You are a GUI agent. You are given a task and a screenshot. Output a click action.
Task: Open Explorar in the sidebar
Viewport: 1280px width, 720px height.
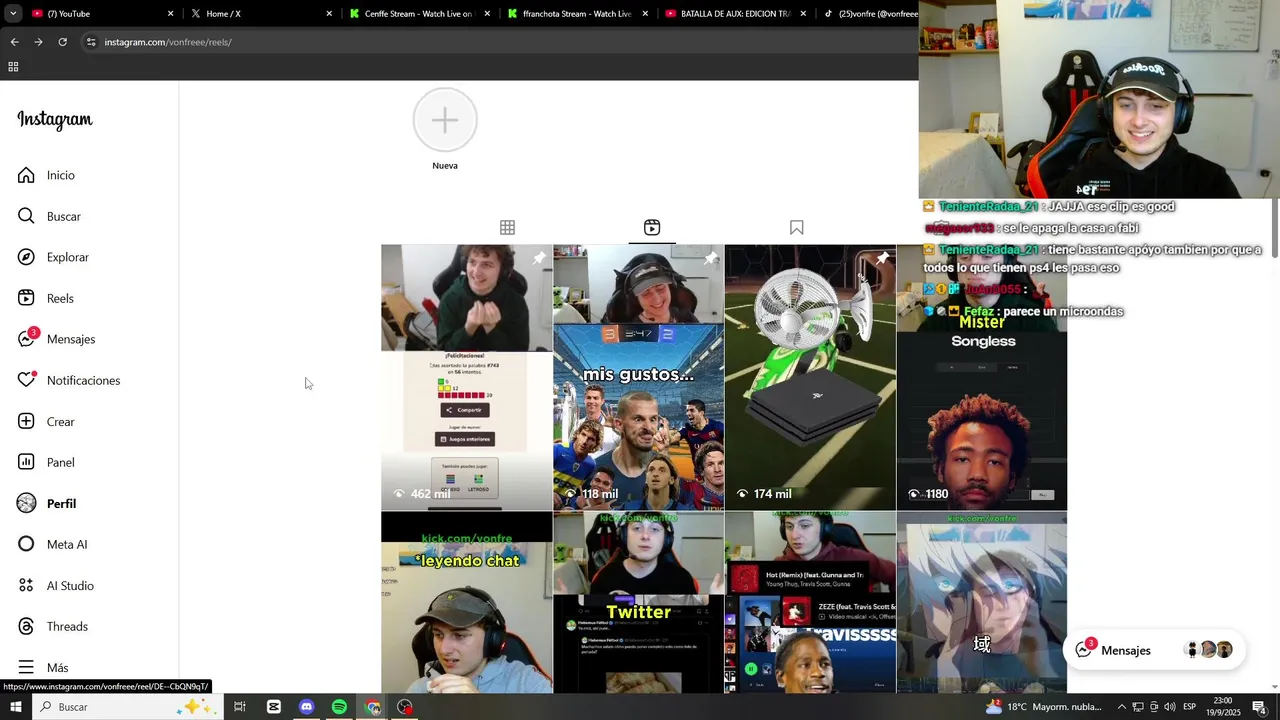(x=54, y=257)
